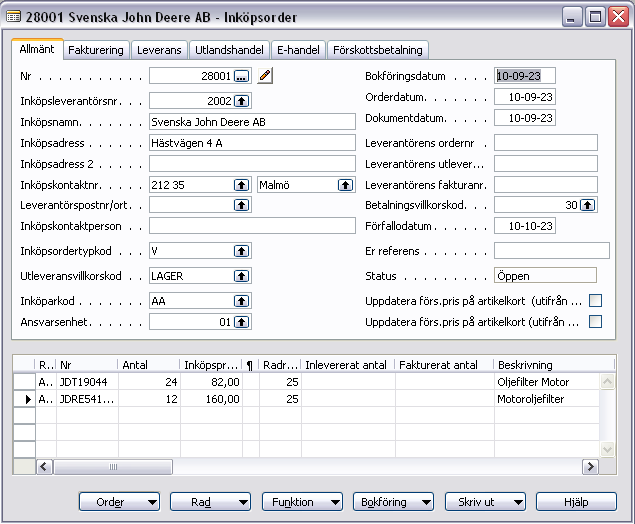Click the horizontal scrollbar thumb of lines grid
The image size is (635, 524).
[x=113, y=467]
